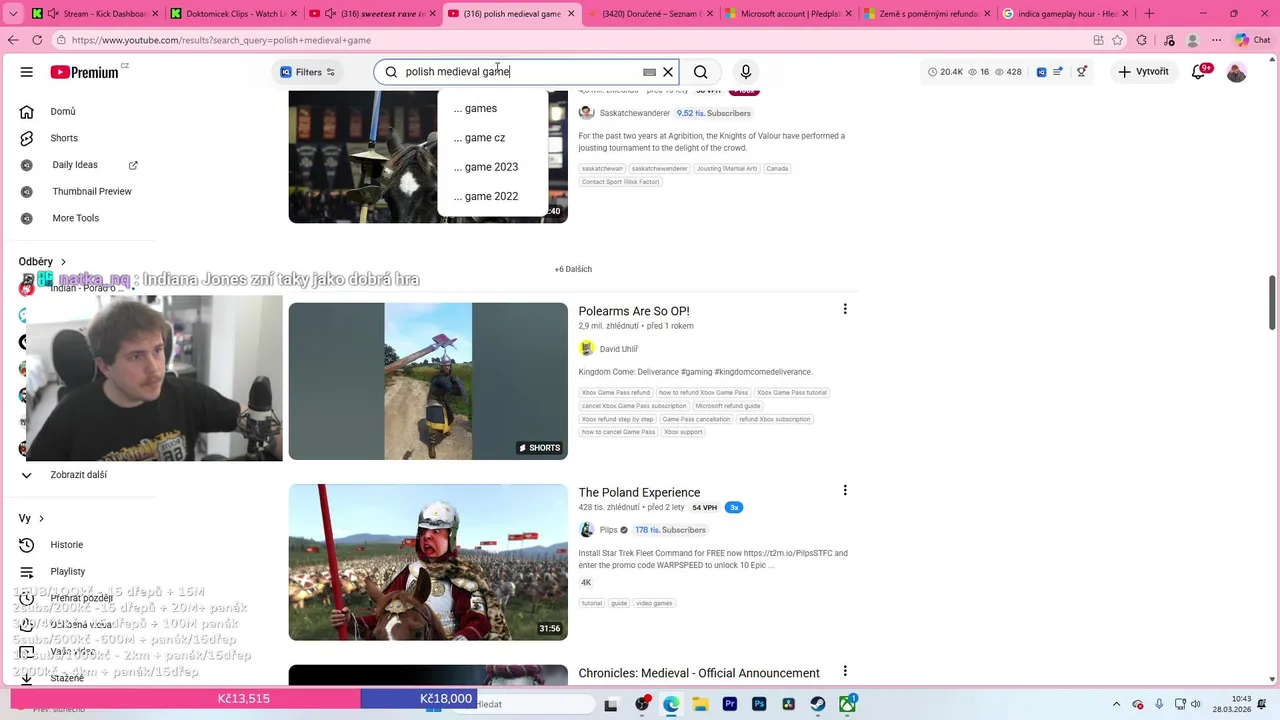
Task: Open 'The Poland Experience' title link
Action: pos(639,492)
